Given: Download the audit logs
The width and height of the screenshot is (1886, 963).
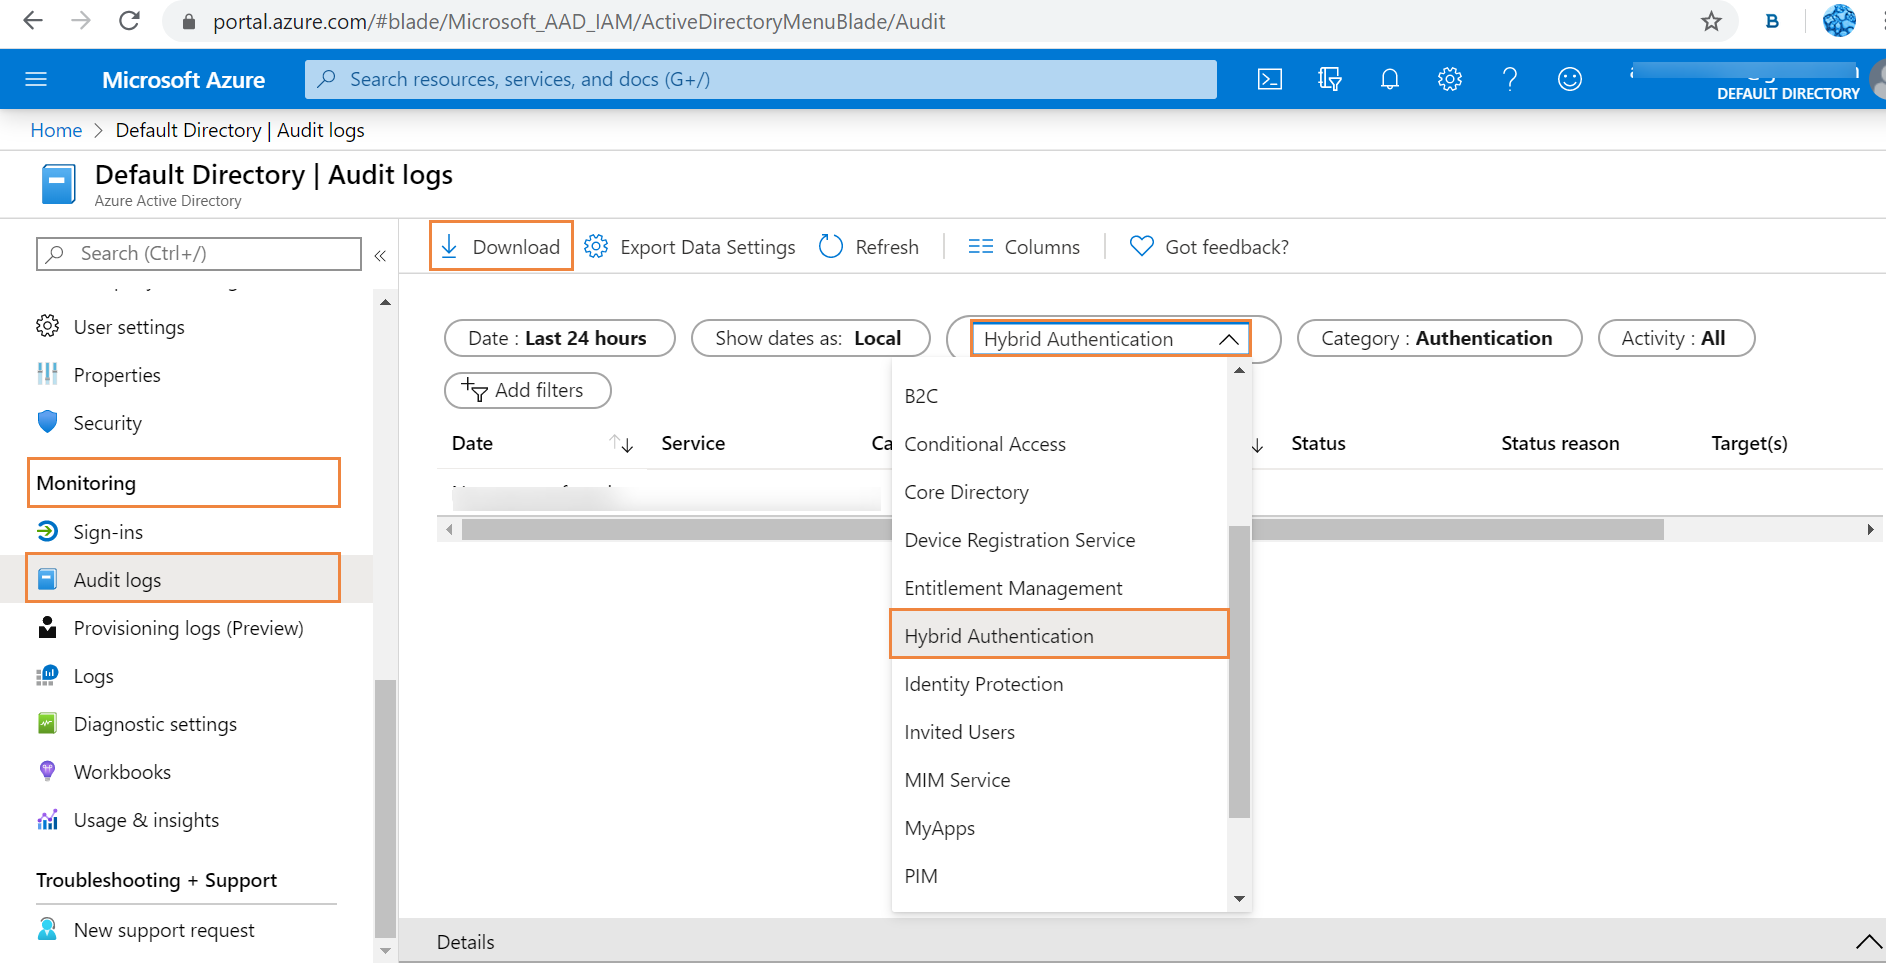Looking at the screenshot, I should [x=501, y=246].
